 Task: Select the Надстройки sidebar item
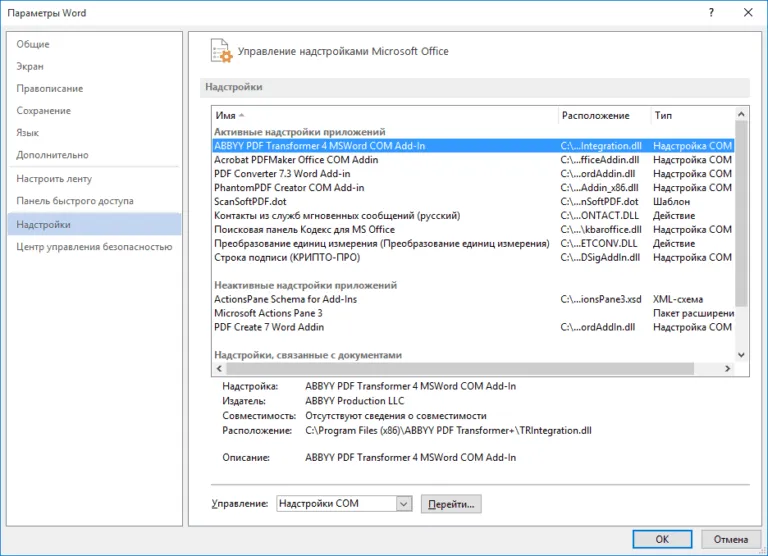pos(94,224)
